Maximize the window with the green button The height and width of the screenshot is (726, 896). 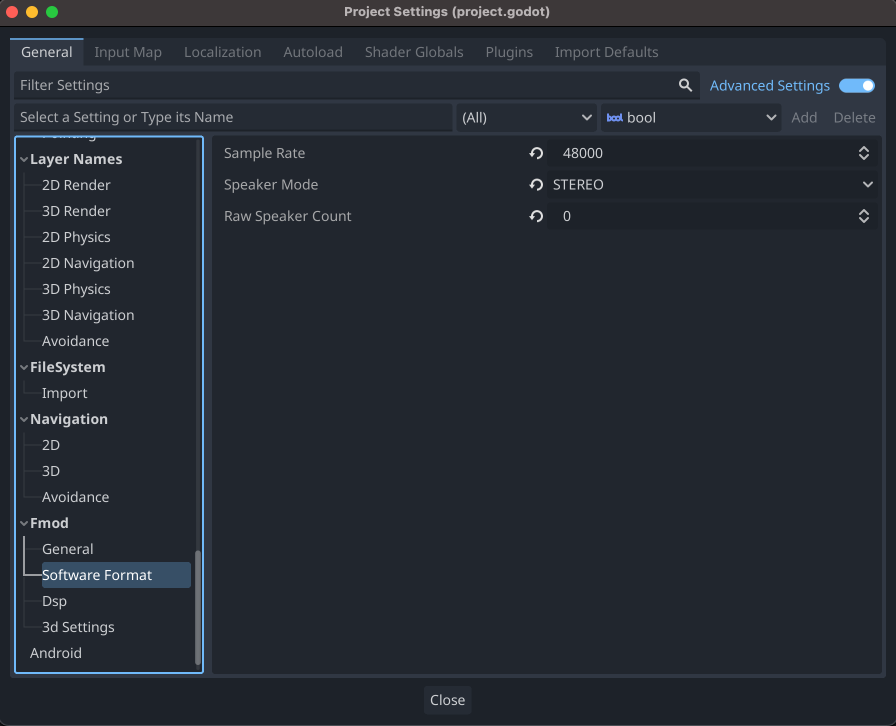coord(52,12)
